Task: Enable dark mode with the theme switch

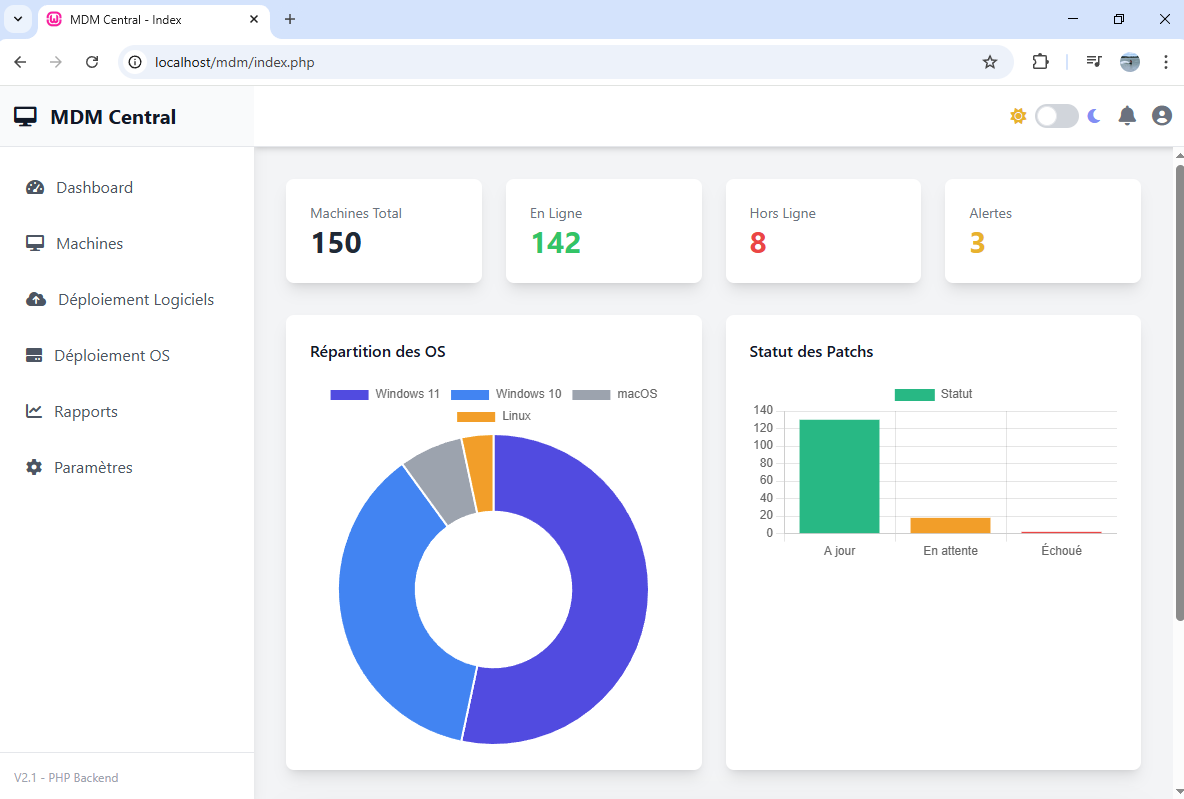Action: (1056, 115)
